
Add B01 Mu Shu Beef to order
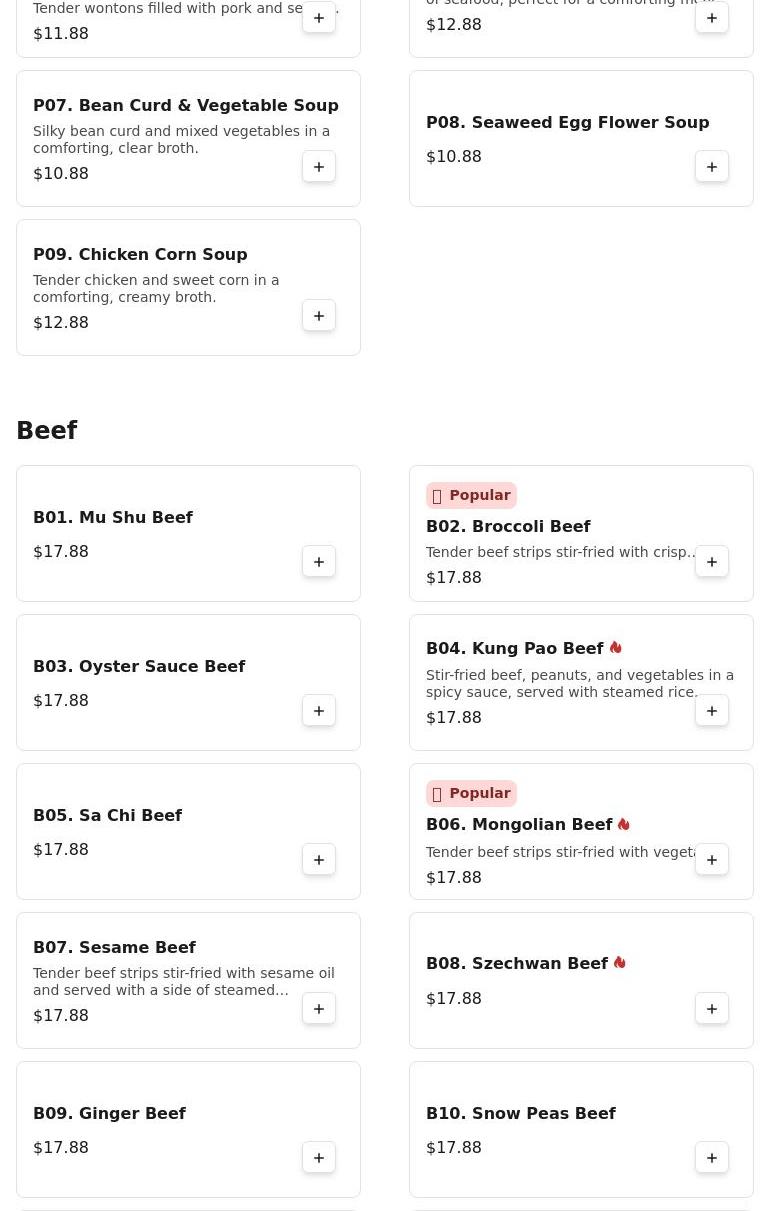(x=319, y=562)
